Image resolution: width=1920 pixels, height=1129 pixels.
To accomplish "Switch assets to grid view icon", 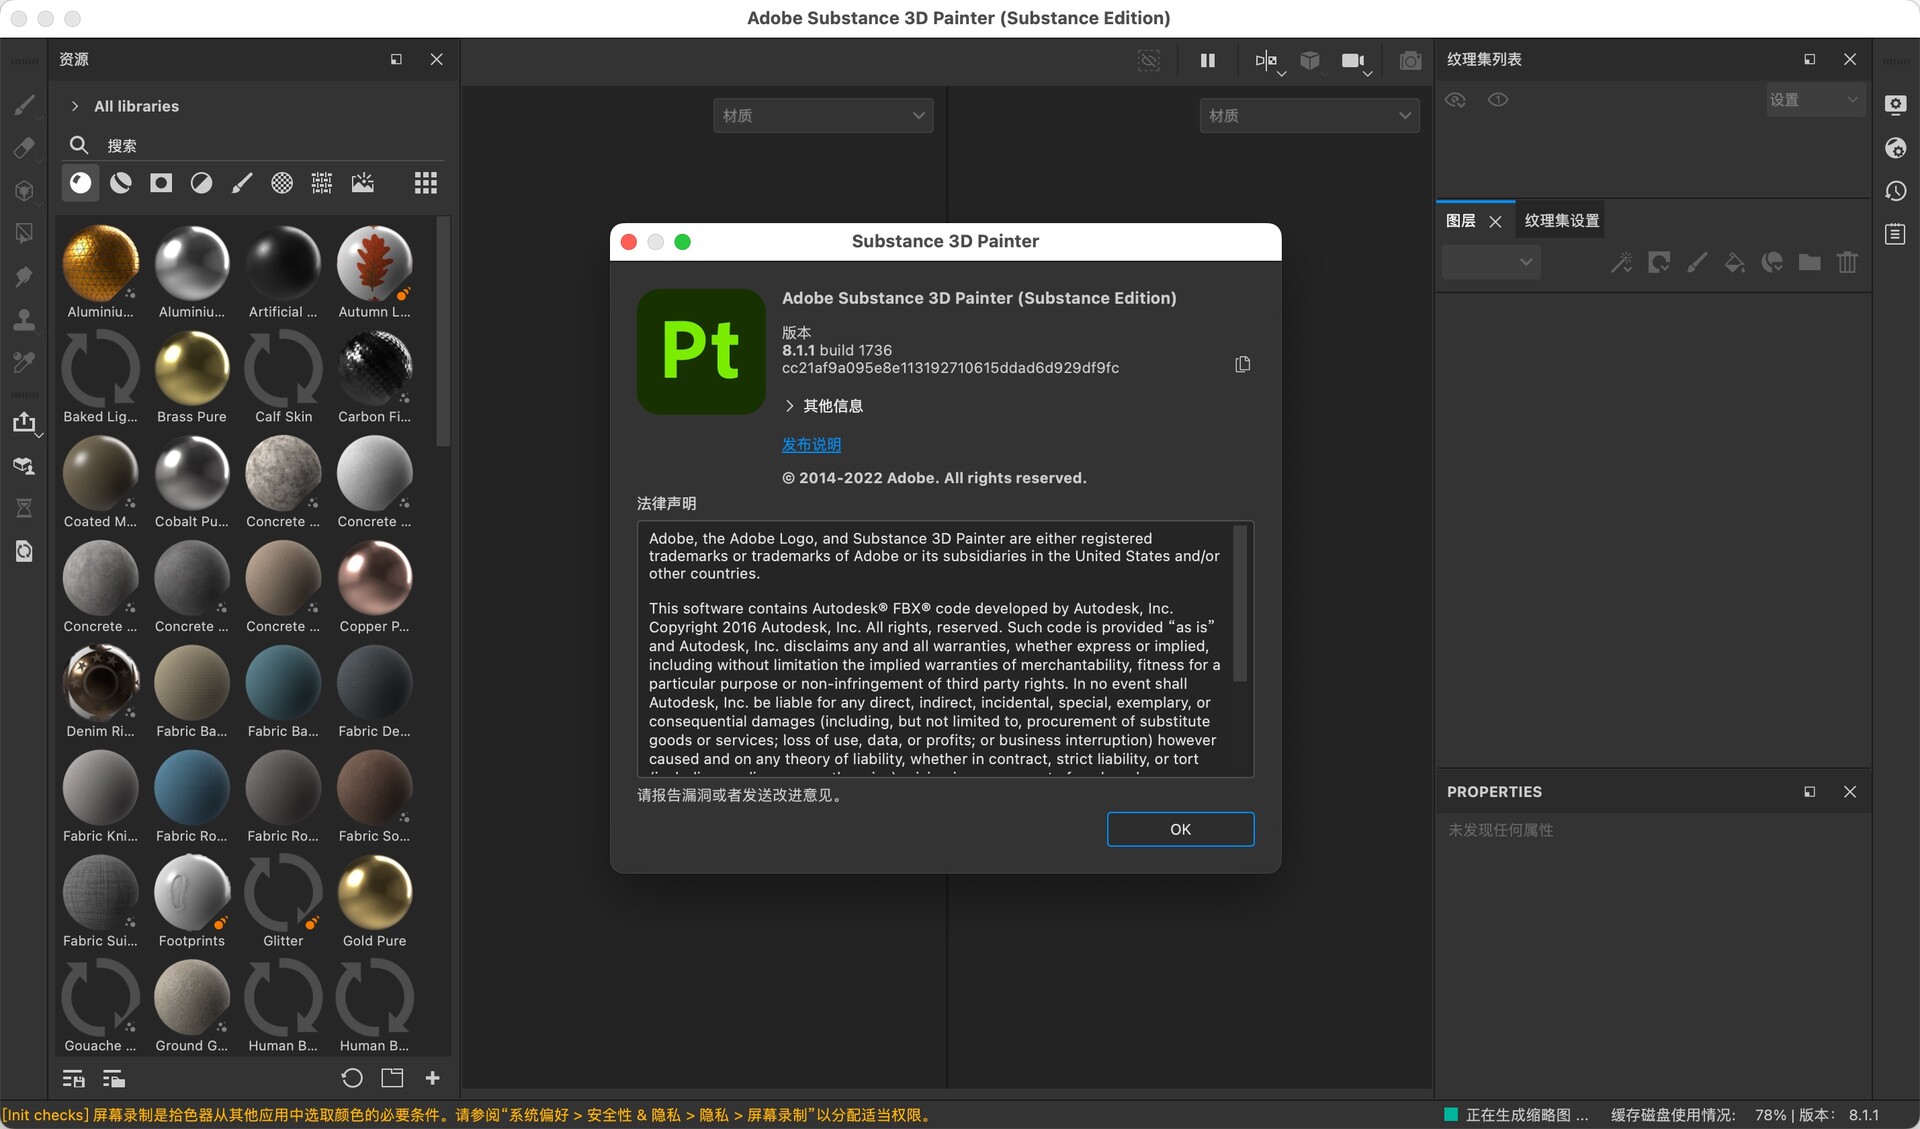I will 426,183.
